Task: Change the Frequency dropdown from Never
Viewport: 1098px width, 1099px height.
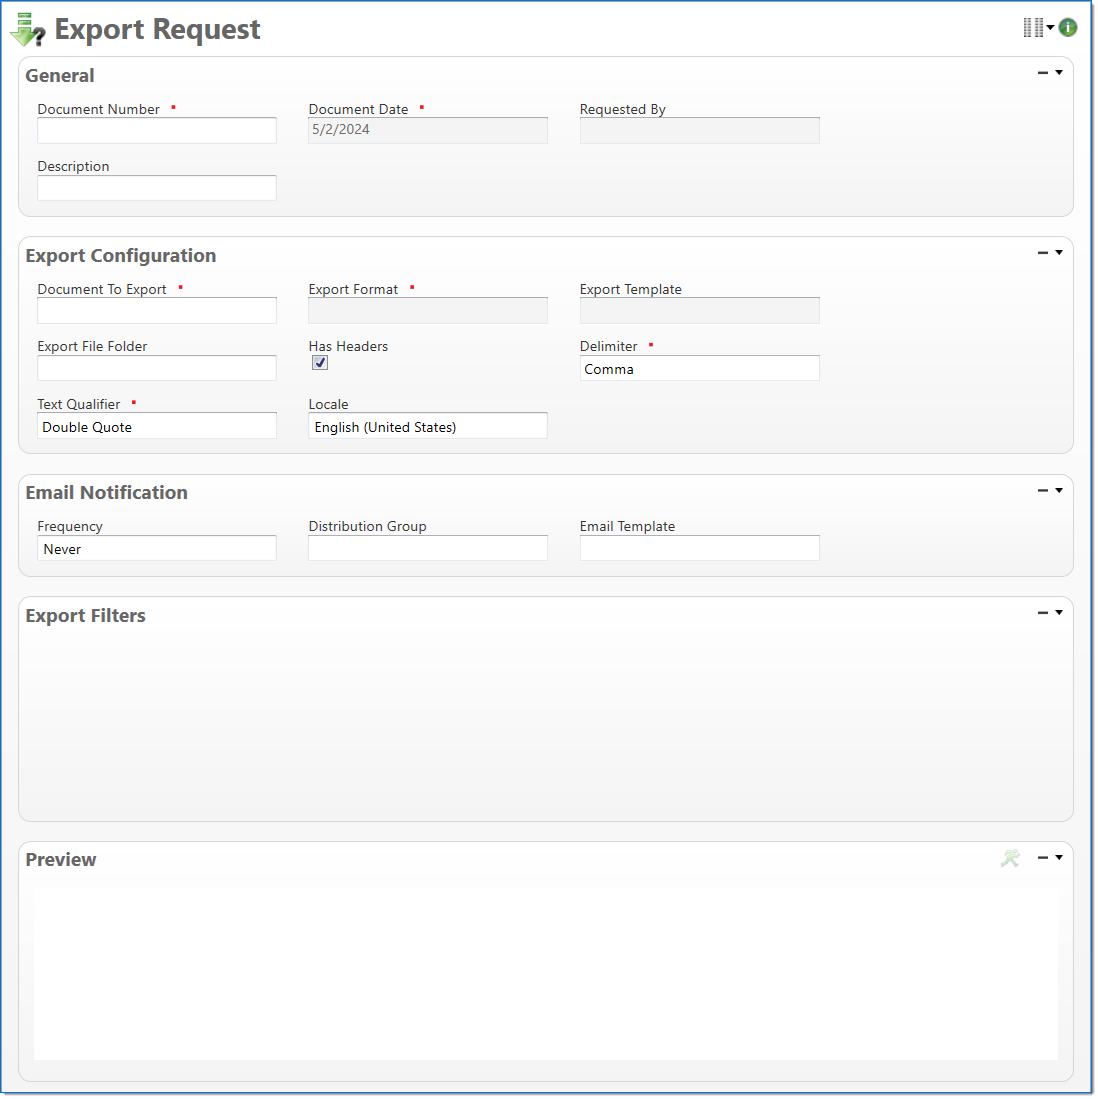Action: [157, 549]
